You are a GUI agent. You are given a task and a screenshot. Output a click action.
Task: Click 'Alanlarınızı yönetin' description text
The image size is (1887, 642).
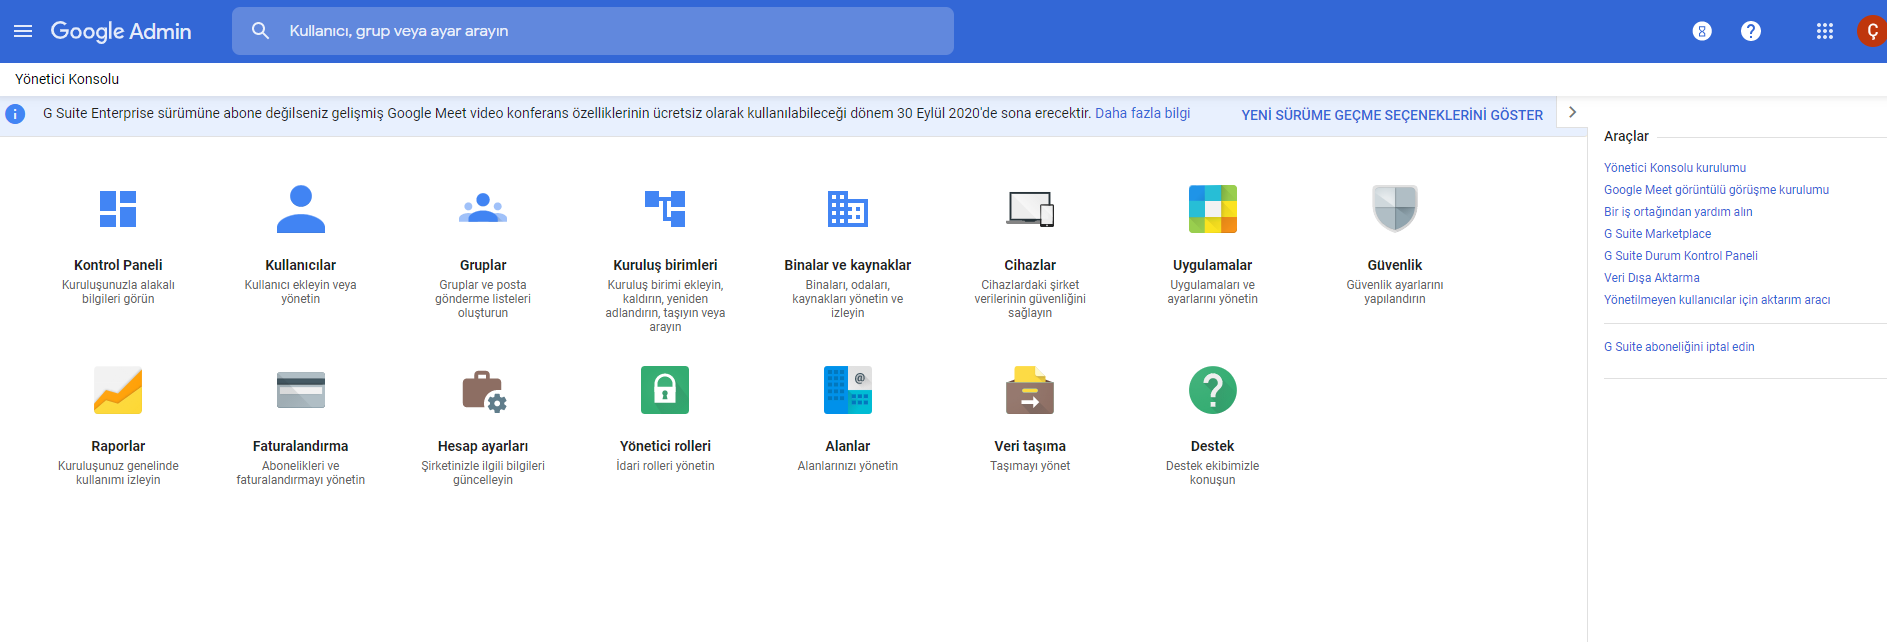848,466
